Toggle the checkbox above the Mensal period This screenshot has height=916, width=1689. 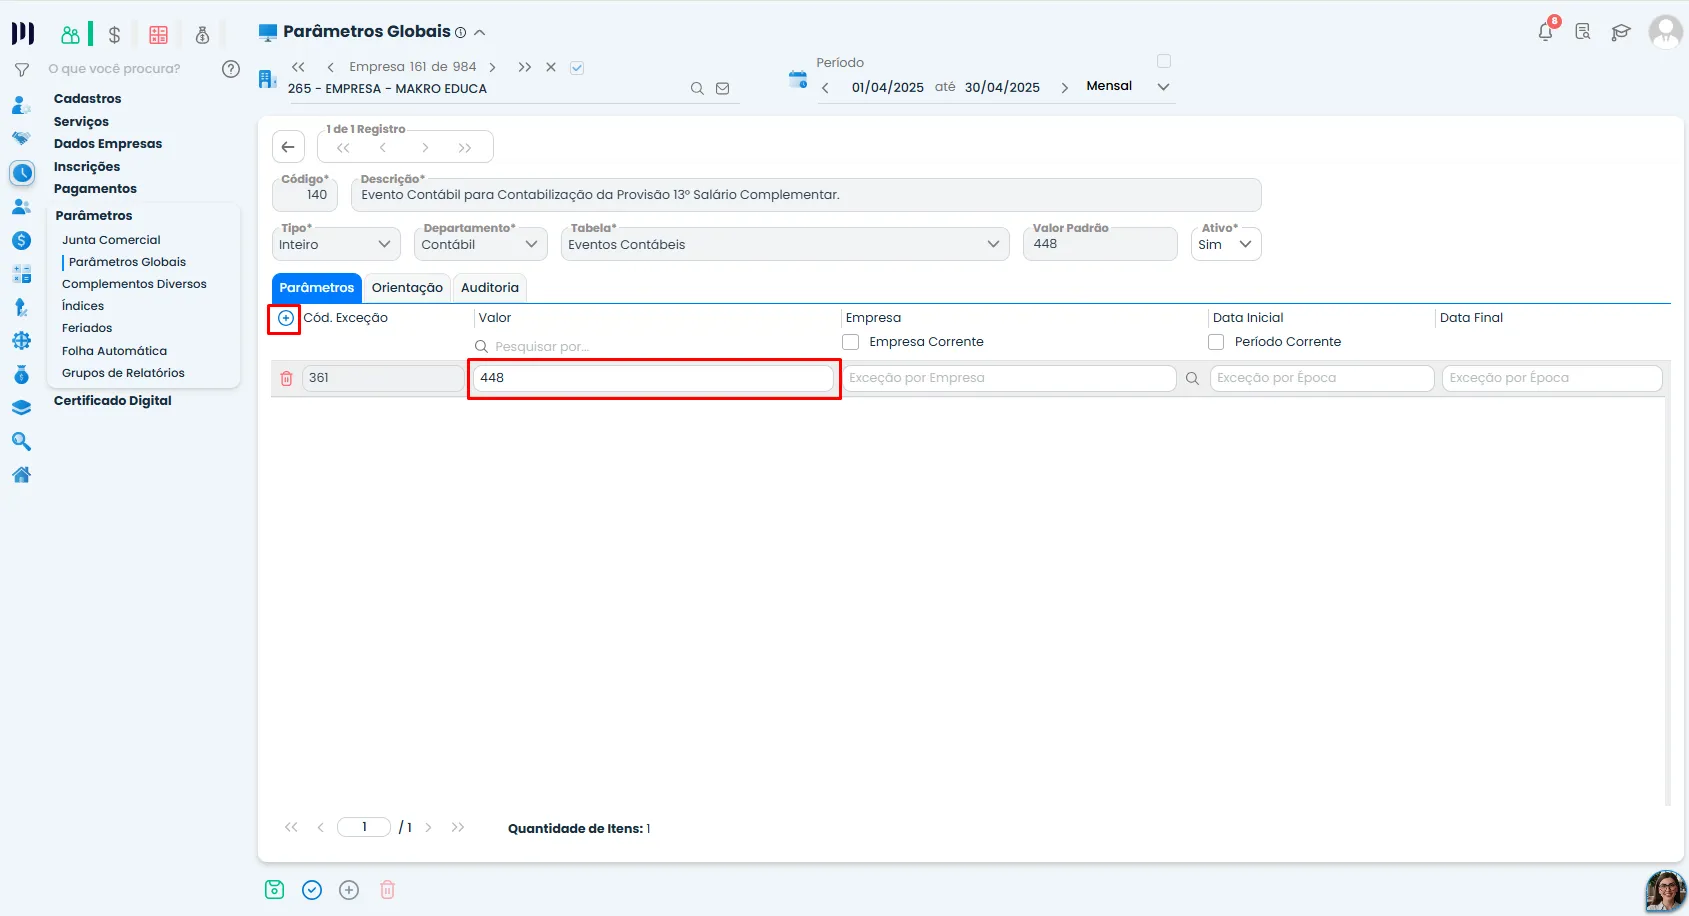pos(1164,61)
